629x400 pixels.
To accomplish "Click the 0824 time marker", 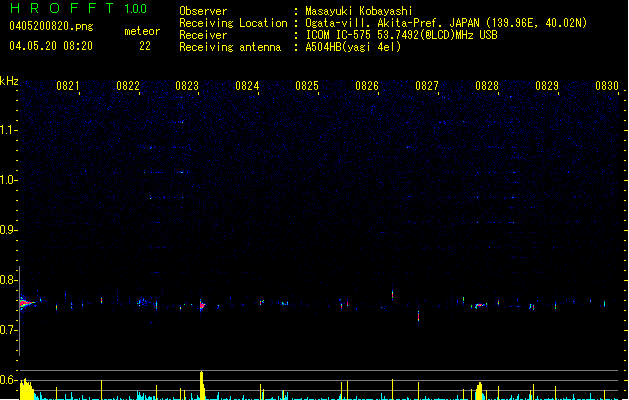I will click(x=248, y=86).
